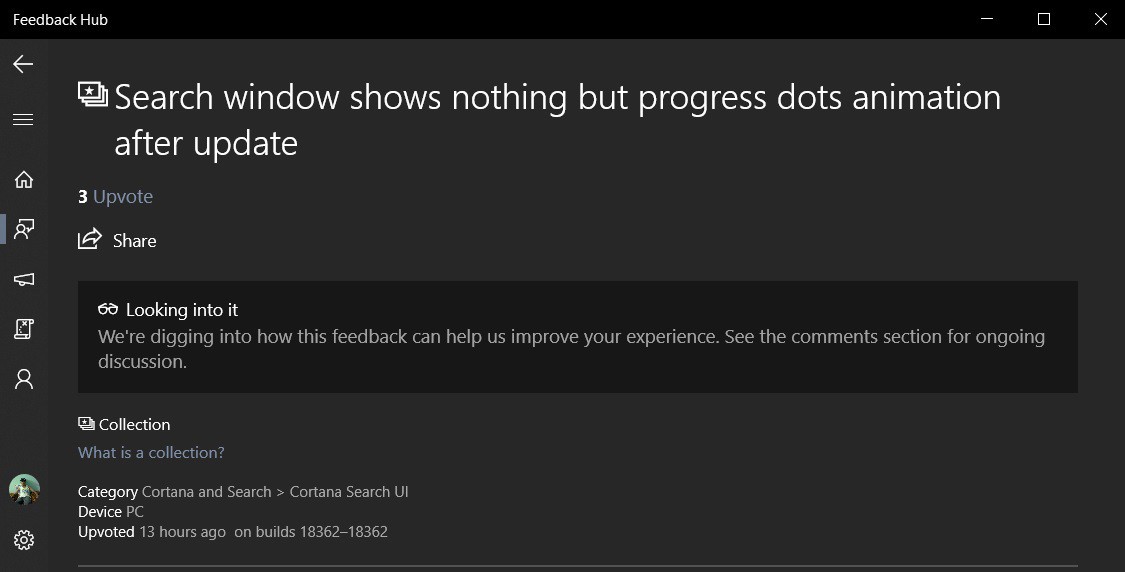Click the Share text label
1125x572 pixels.
[x=134, y=241]
